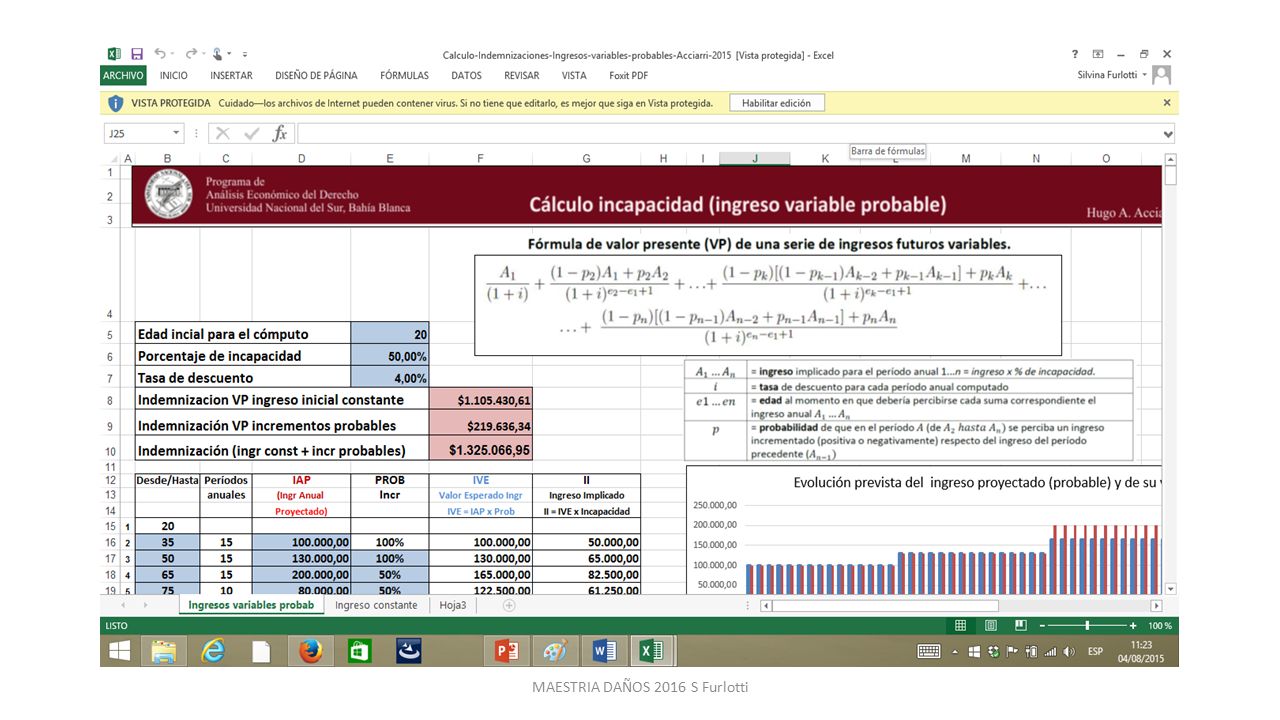Screen dimensions: 1280x720
Task: Click vertical scrollbar up arrow
Action: pos(1171,159)
